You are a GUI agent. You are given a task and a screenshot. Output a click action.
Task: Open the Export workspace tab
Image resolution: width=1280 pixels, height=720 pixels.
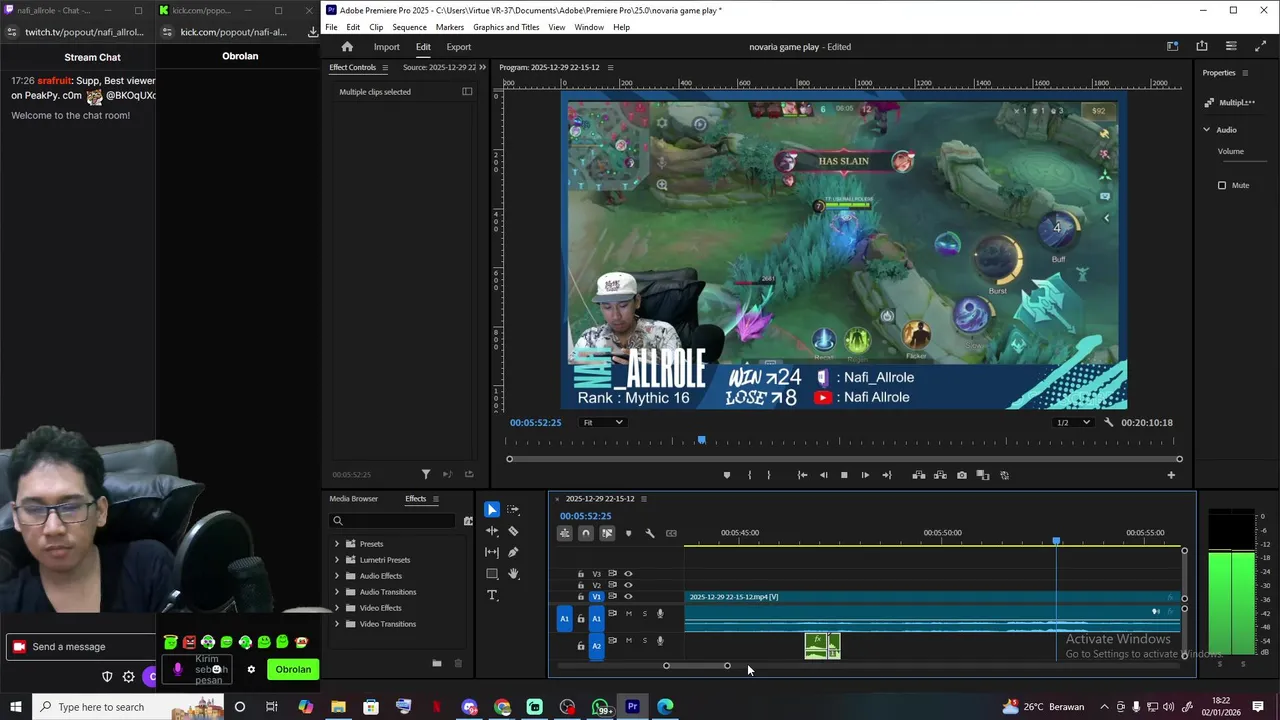tap(459, 47)
